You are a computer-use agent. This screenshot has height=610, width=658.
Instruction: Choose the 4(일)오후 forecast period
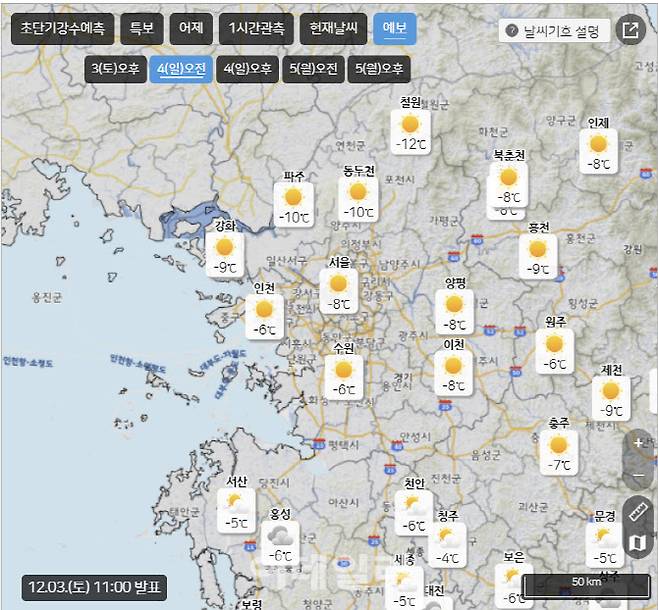click(247, 69)
